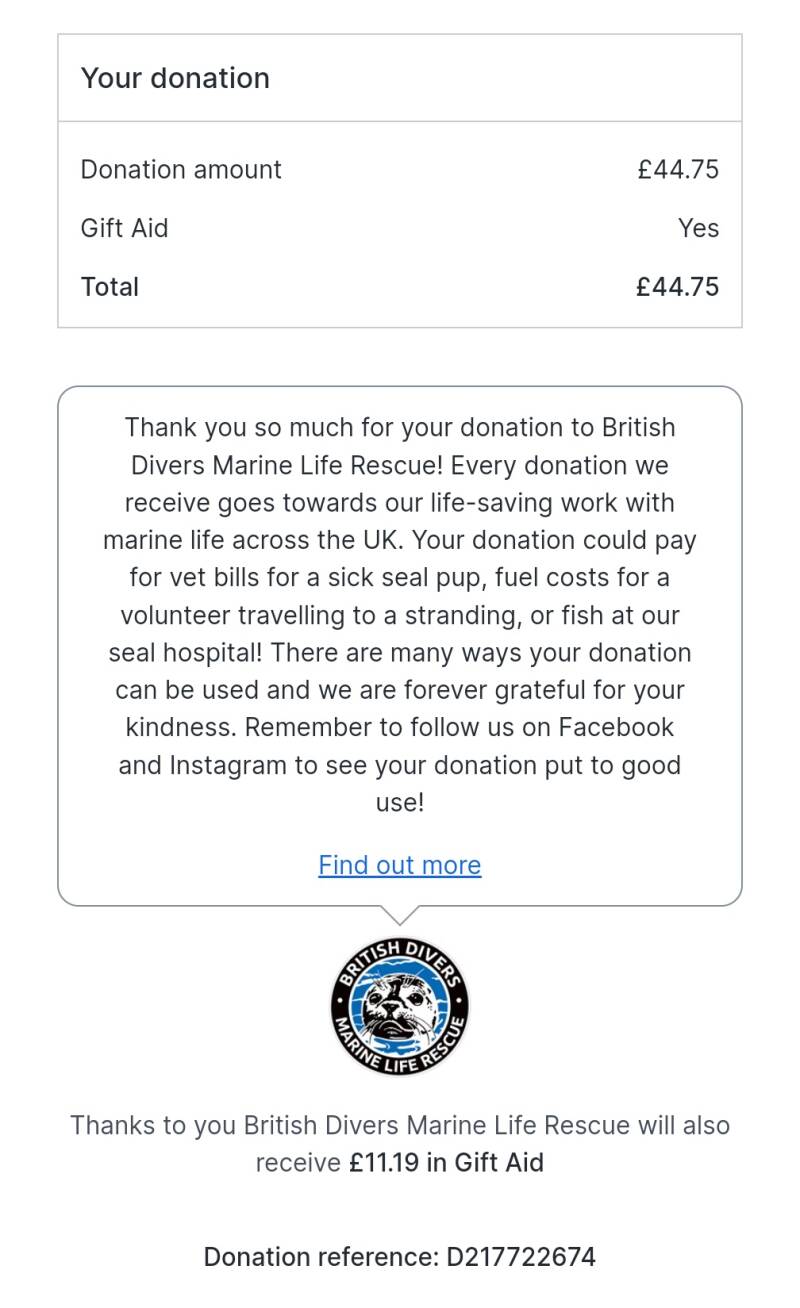Click the words sick seal pup in the message
This screenshot has width=800, height=1308.
click(432, 578)
